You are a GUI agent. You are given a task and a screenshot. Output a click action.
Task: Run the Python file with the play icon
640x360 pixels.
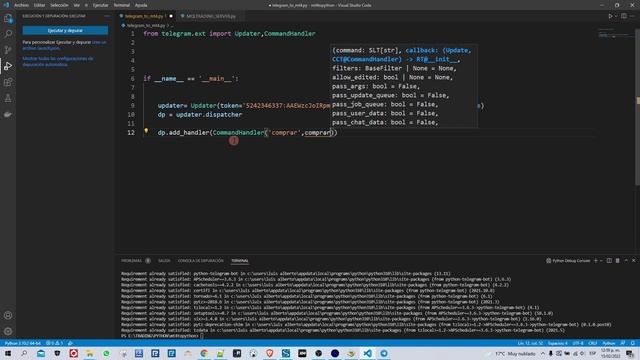610,16
